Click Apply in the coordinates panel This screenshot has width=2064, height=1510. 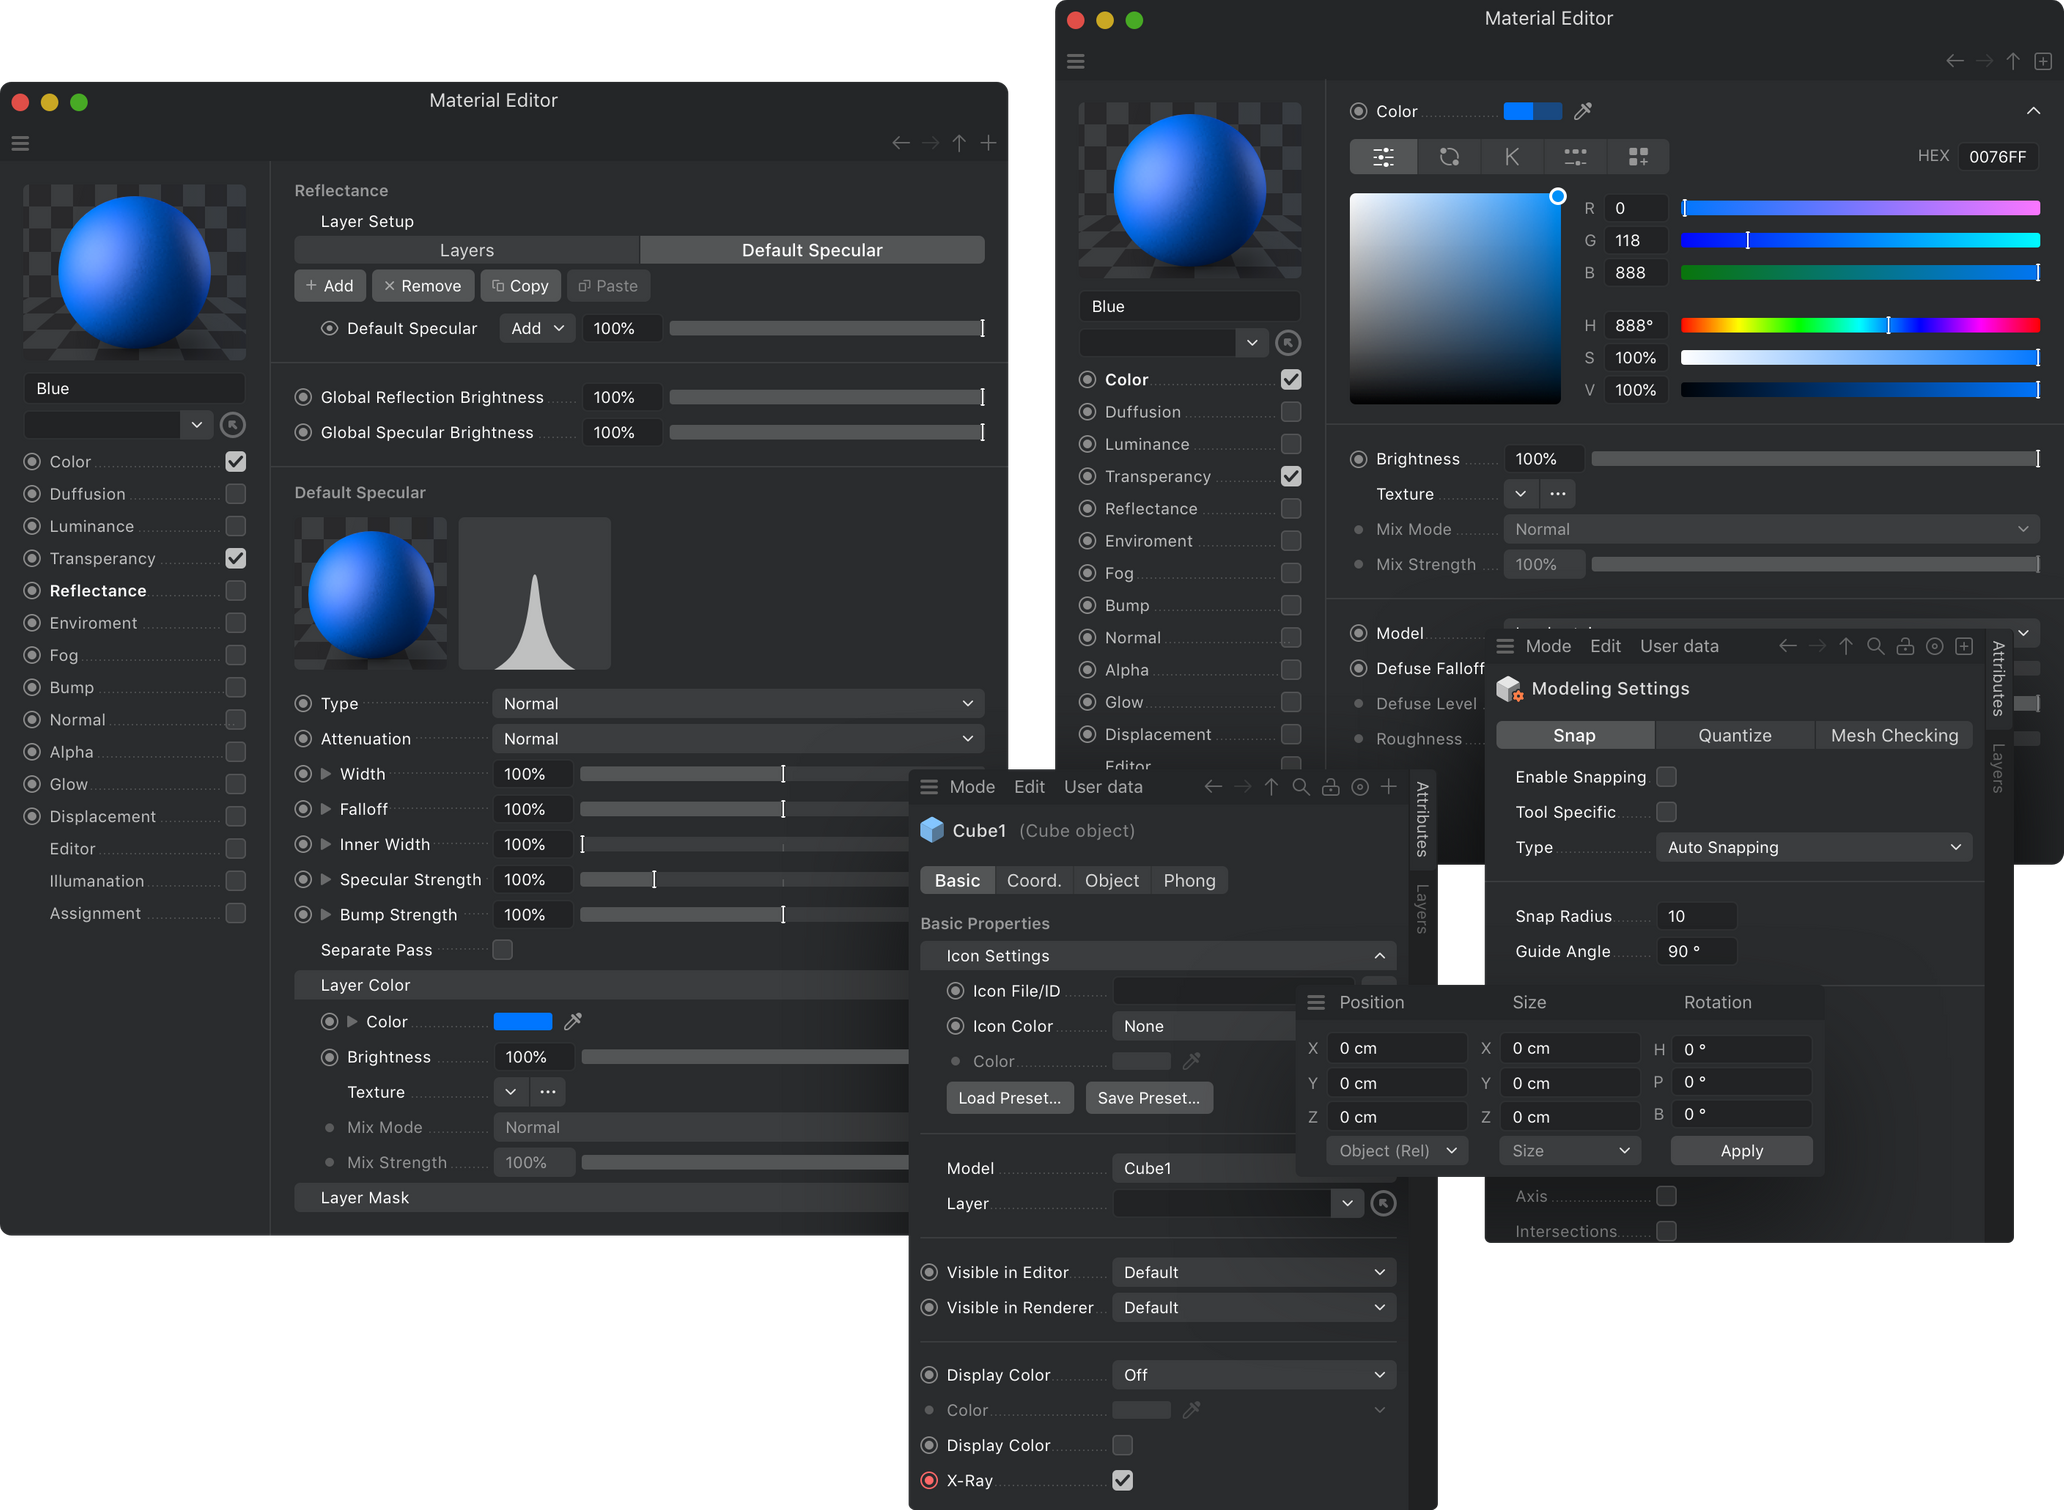[x=1740, y=1150]
